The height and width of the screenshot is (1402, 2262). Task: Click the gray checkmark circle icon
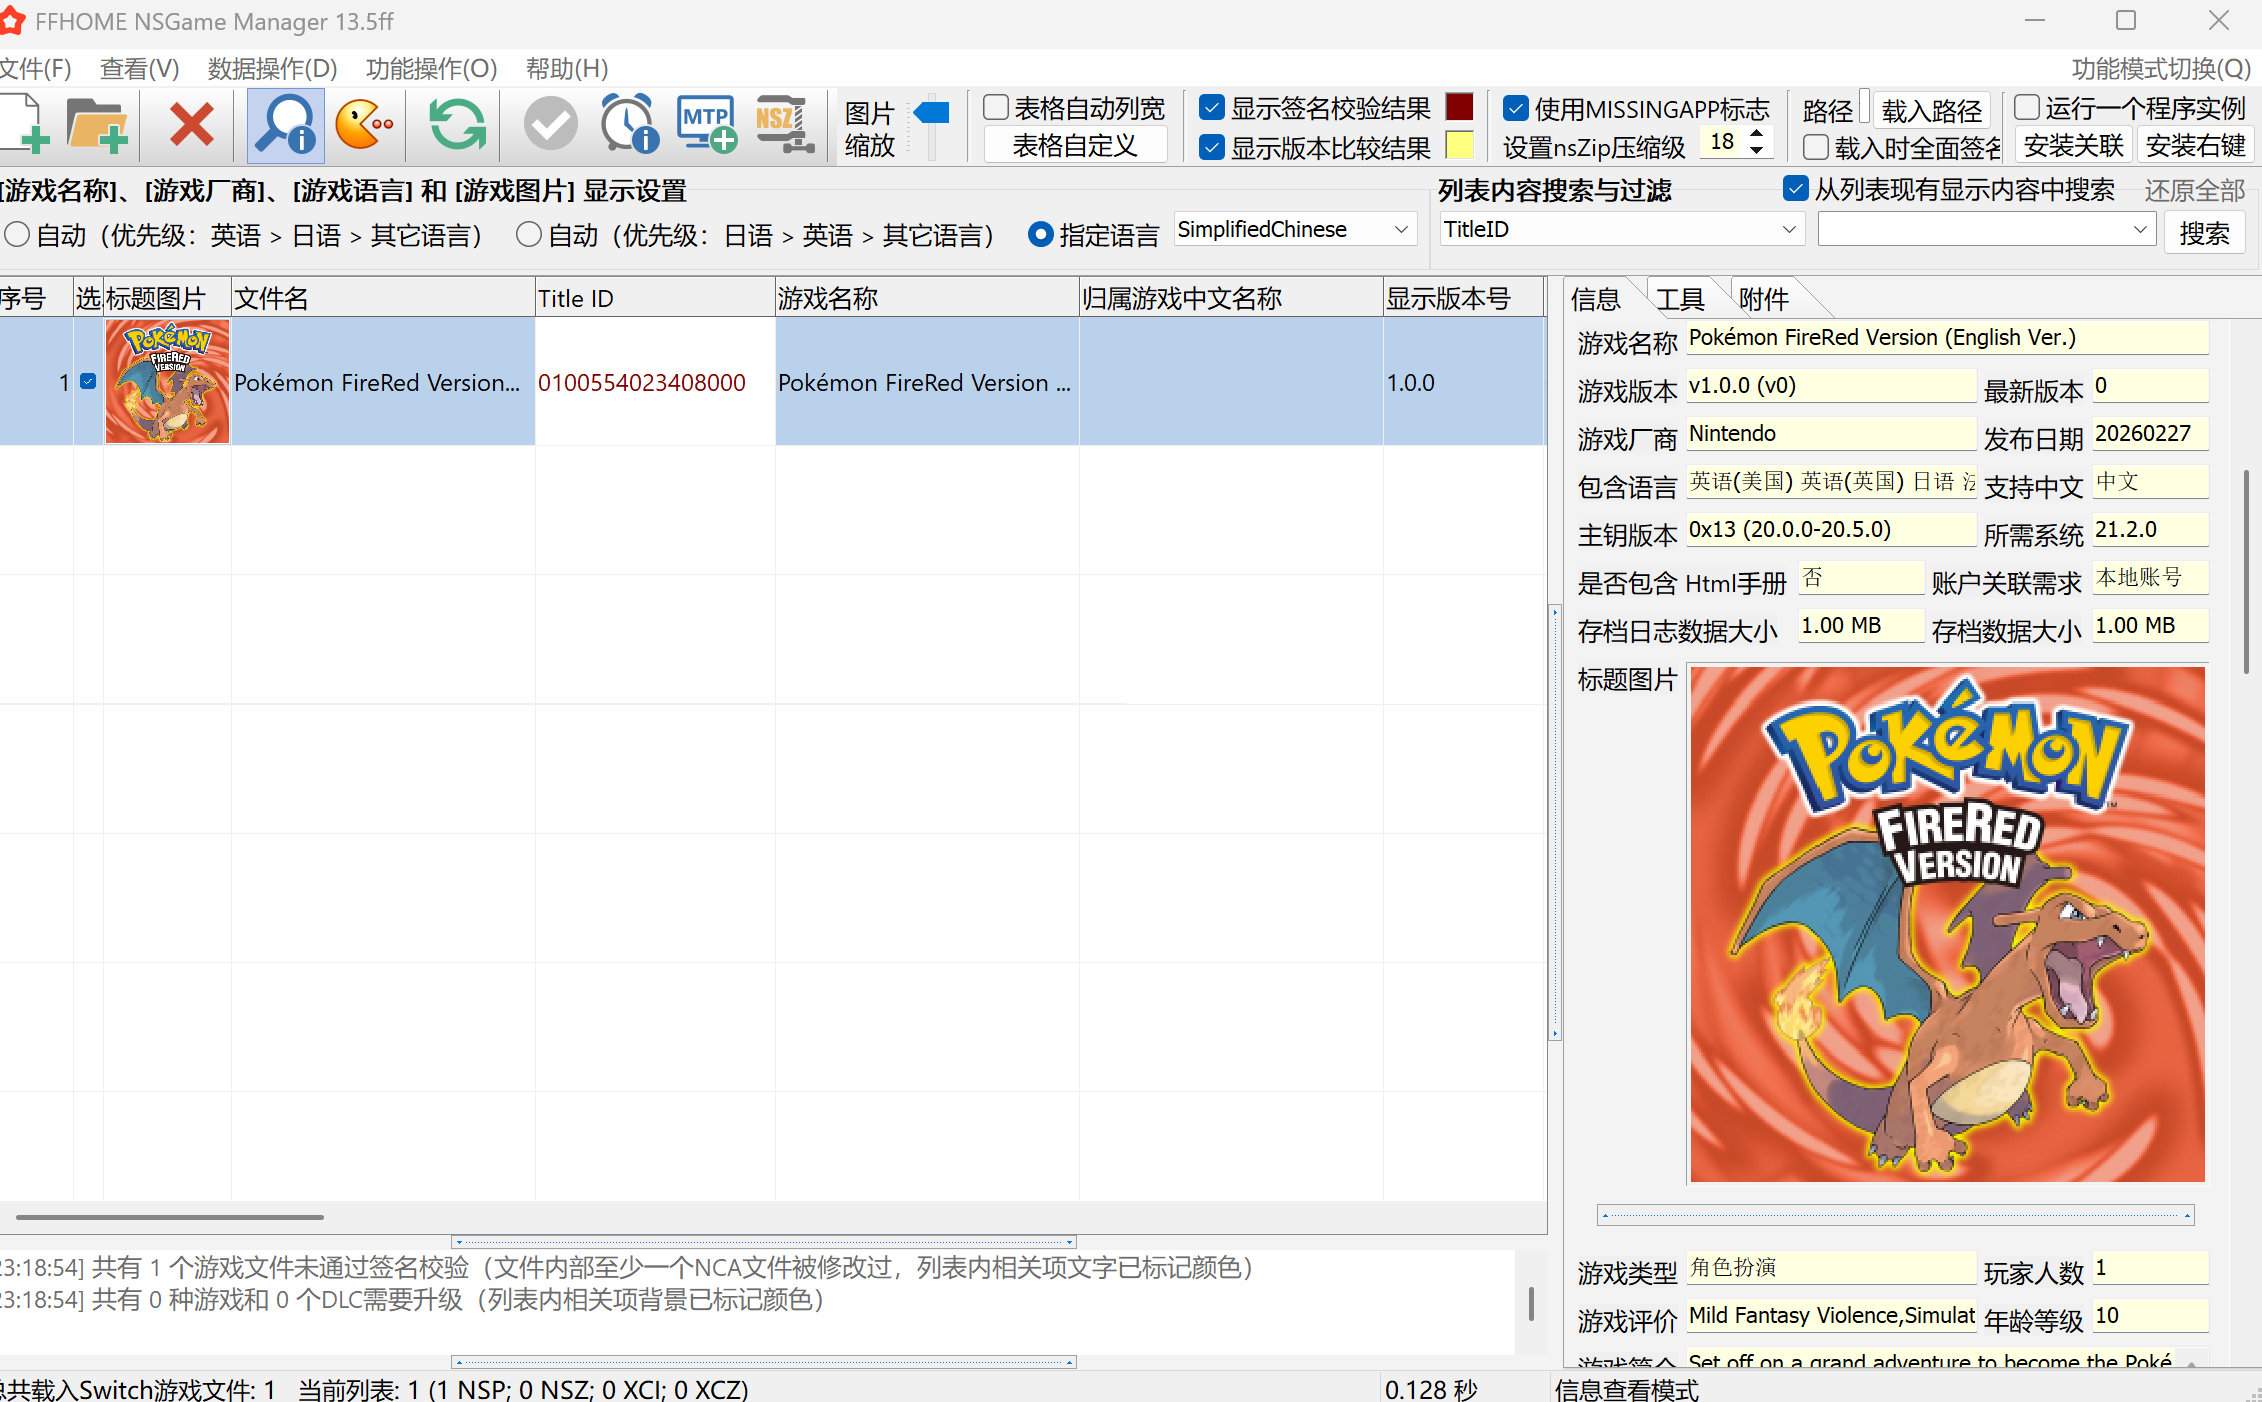pos(550,125)
